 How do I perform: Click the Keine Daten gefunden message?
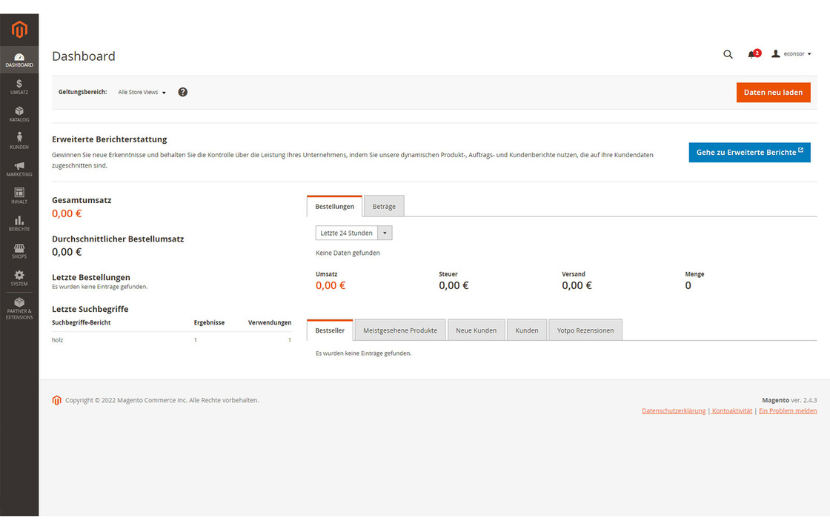tap(348, 253)
